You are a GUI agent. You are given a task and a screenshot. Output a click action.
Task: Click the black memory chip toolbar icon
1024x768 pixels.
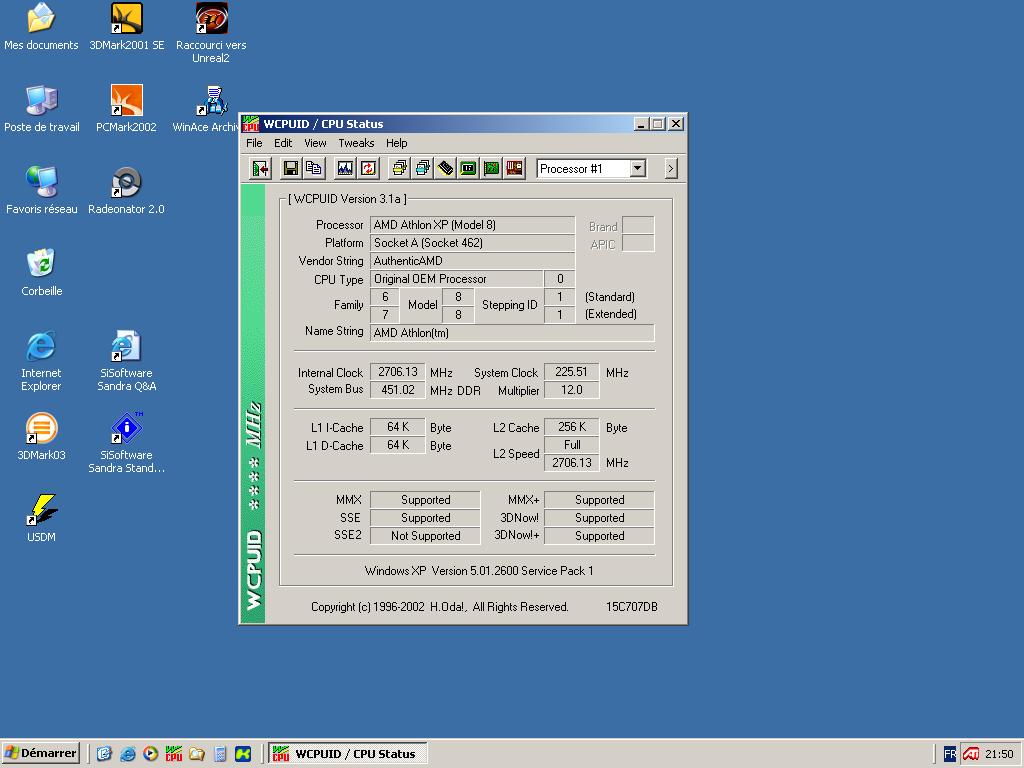[445, 168]
